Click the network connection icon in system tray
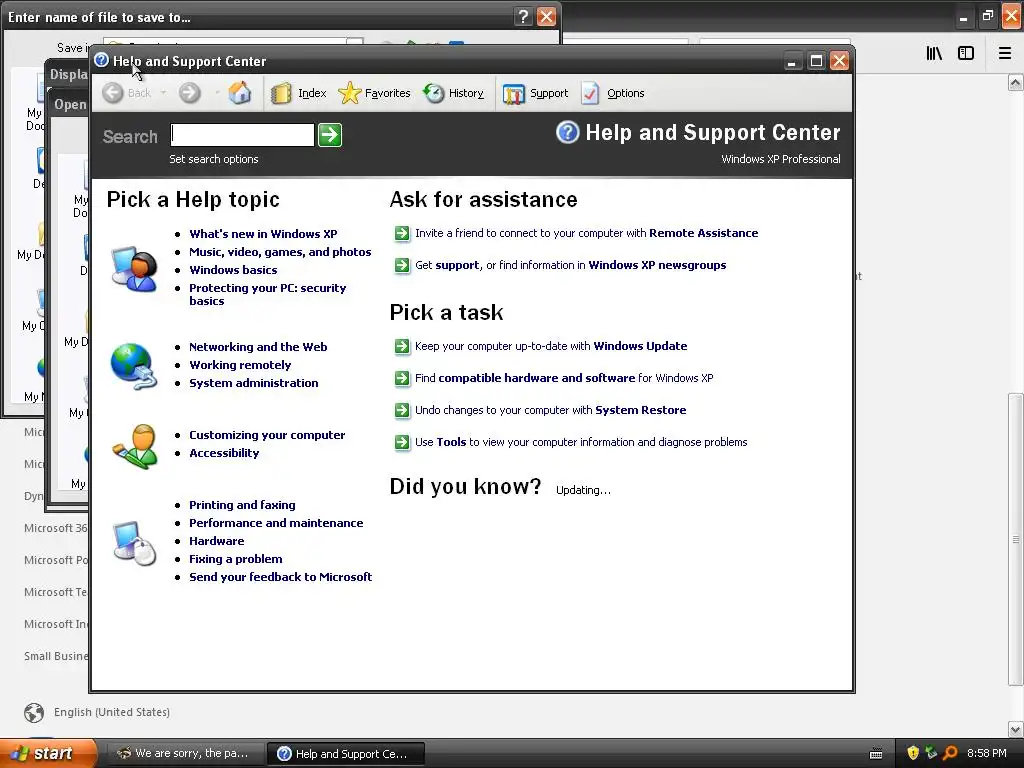This screenshot has width=1024, height=768. pos(931,754)
